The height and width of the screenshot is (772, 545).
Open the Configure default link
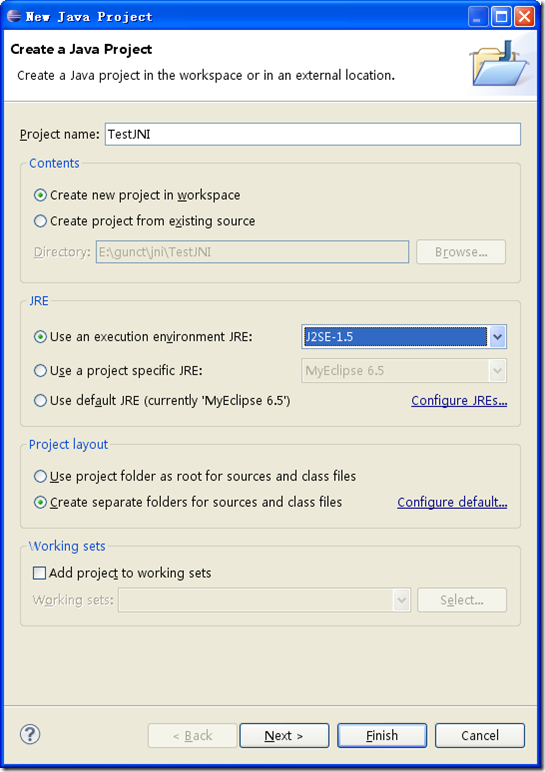pos(452,502)
